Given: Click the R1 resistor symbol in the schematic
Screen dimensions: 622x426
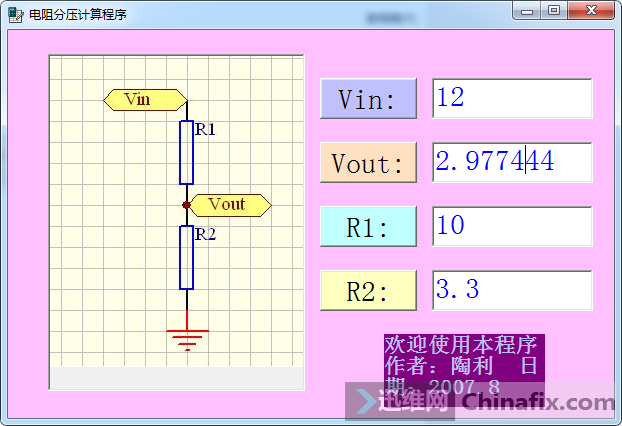Looking at the screenshot, I should (186, 152).
